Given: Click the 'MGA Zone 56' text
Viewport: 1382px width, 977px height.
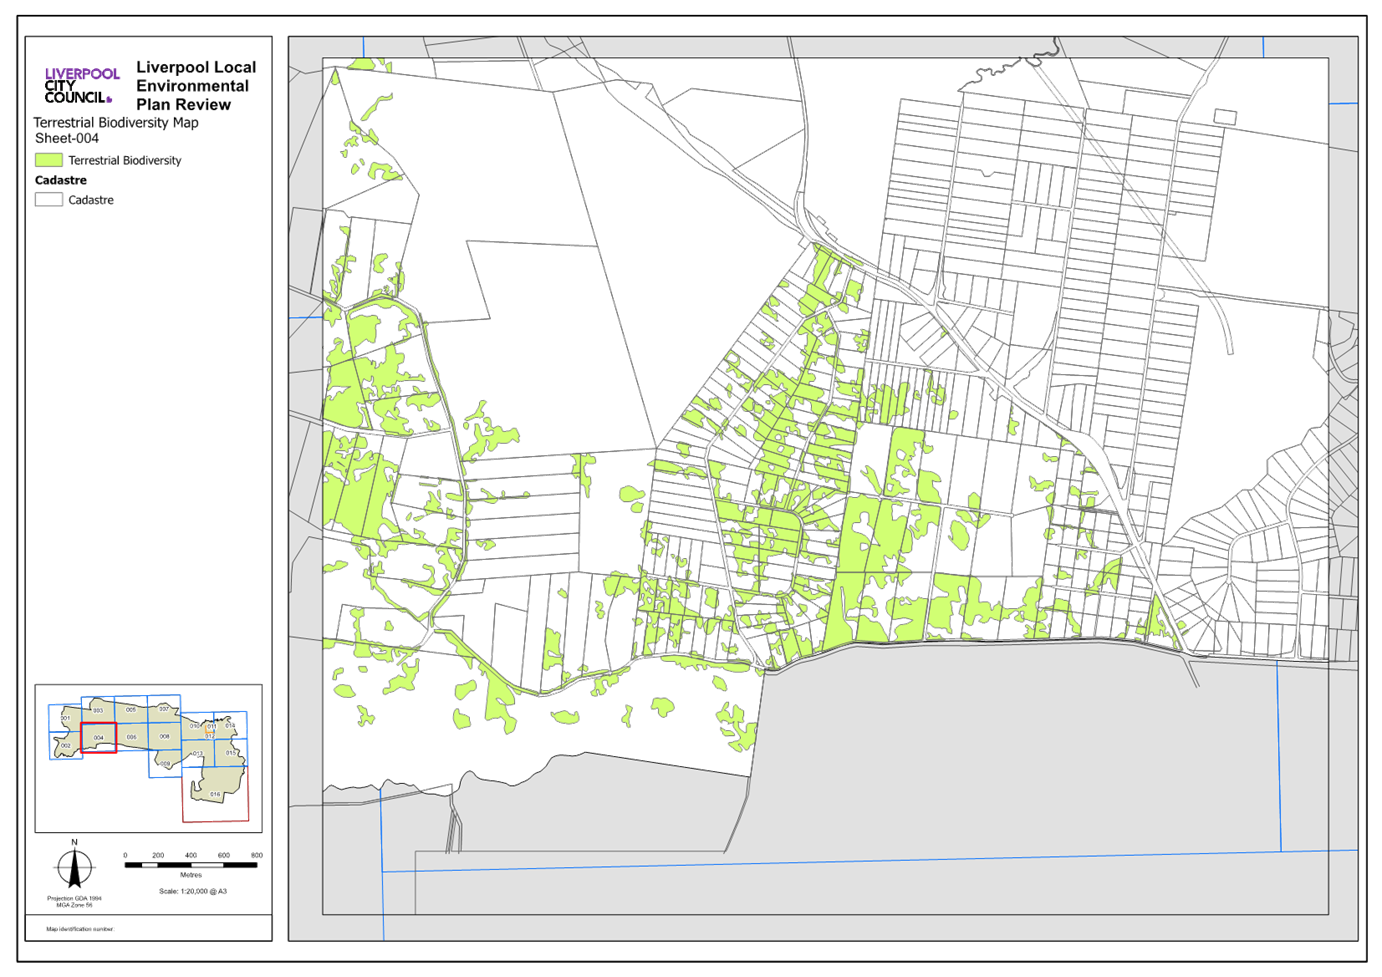Looking at the screenshot, I should [x=74, y=905].
